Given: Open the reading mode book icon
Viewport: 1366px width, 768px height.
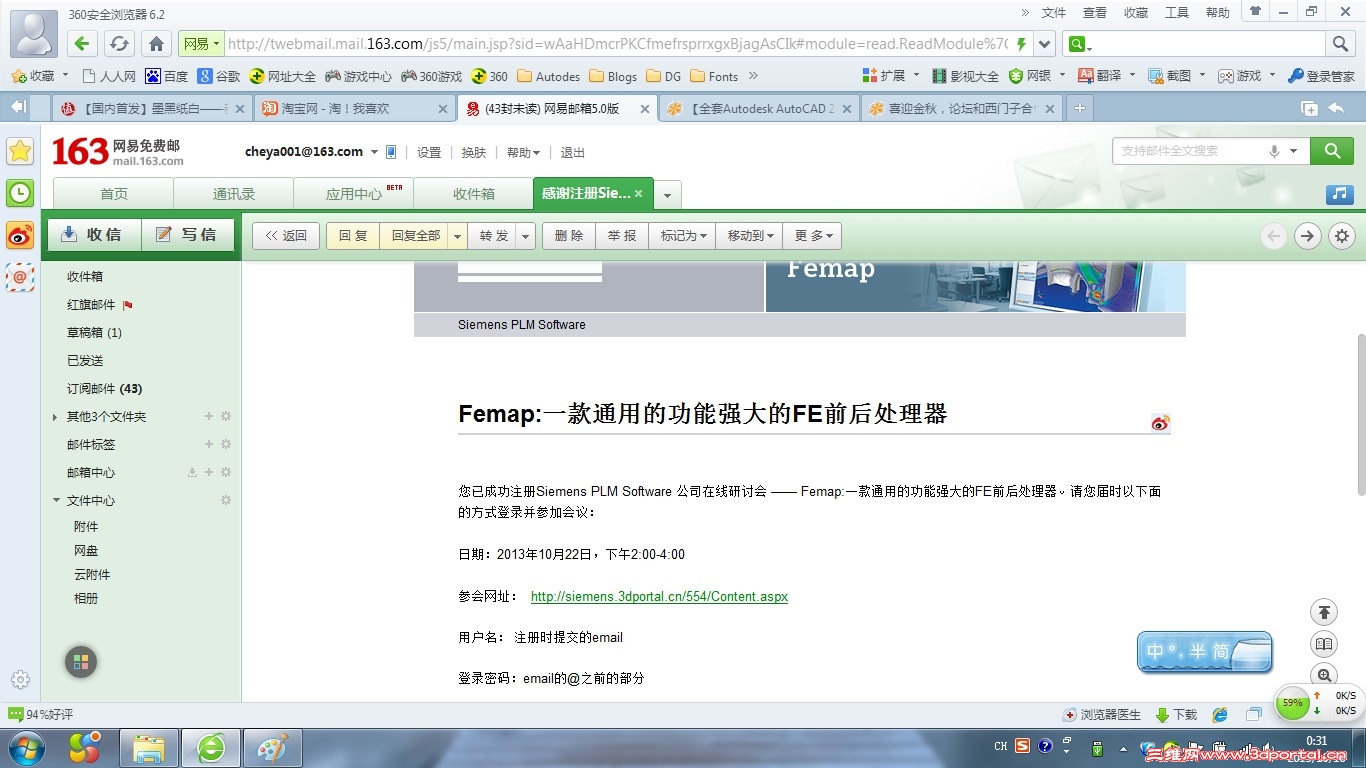Looking at the screenshot, I should tap(1324, 644).
